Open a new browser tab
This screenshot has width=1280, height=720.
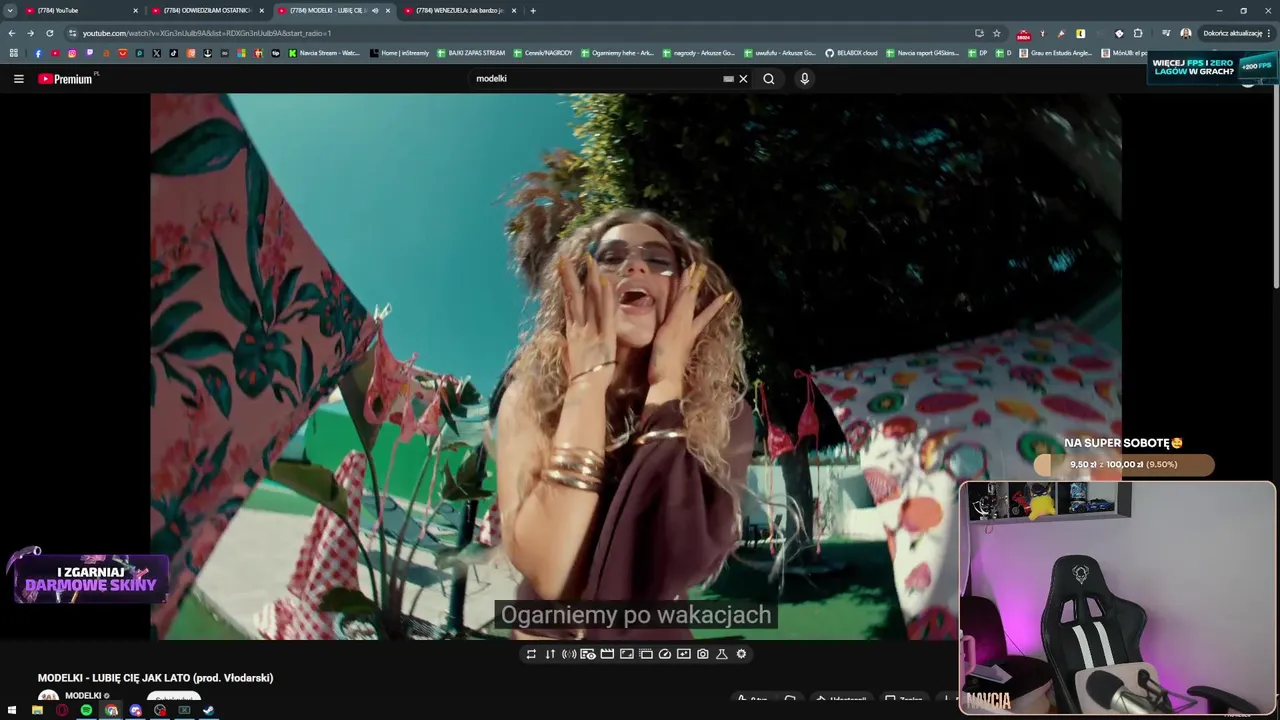pyautogui.click(x=533, y=10)
